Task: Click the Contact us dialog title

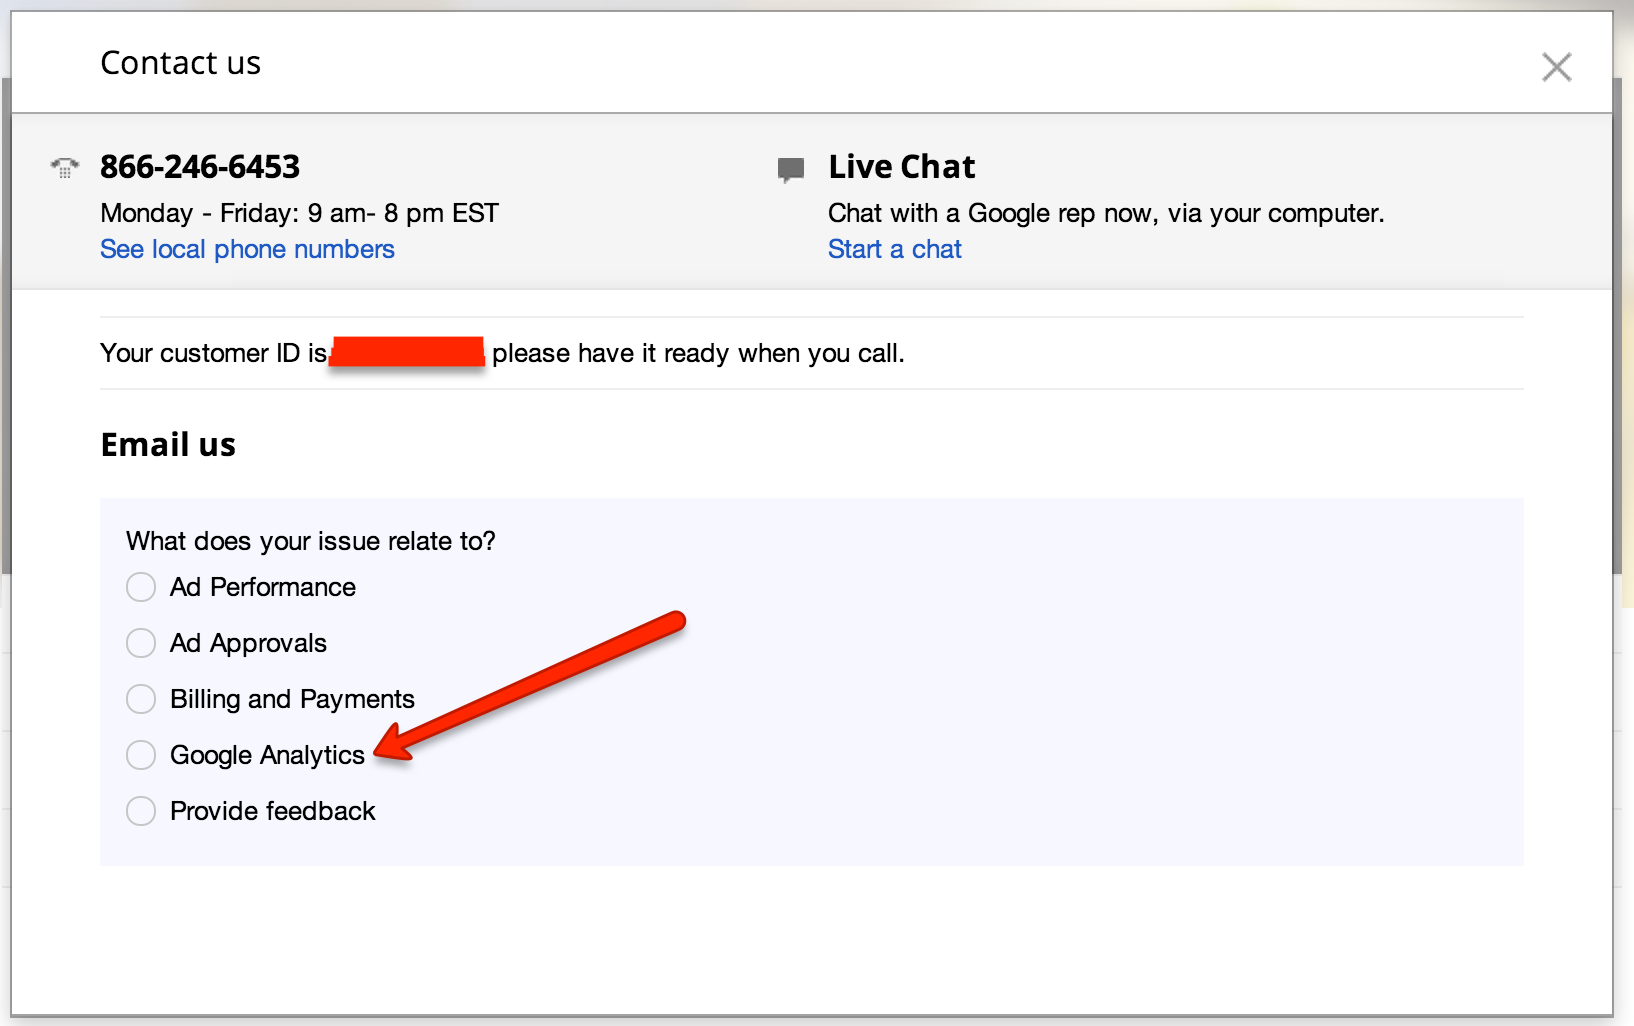Action: pyautogui.click(x=181, y=63)
